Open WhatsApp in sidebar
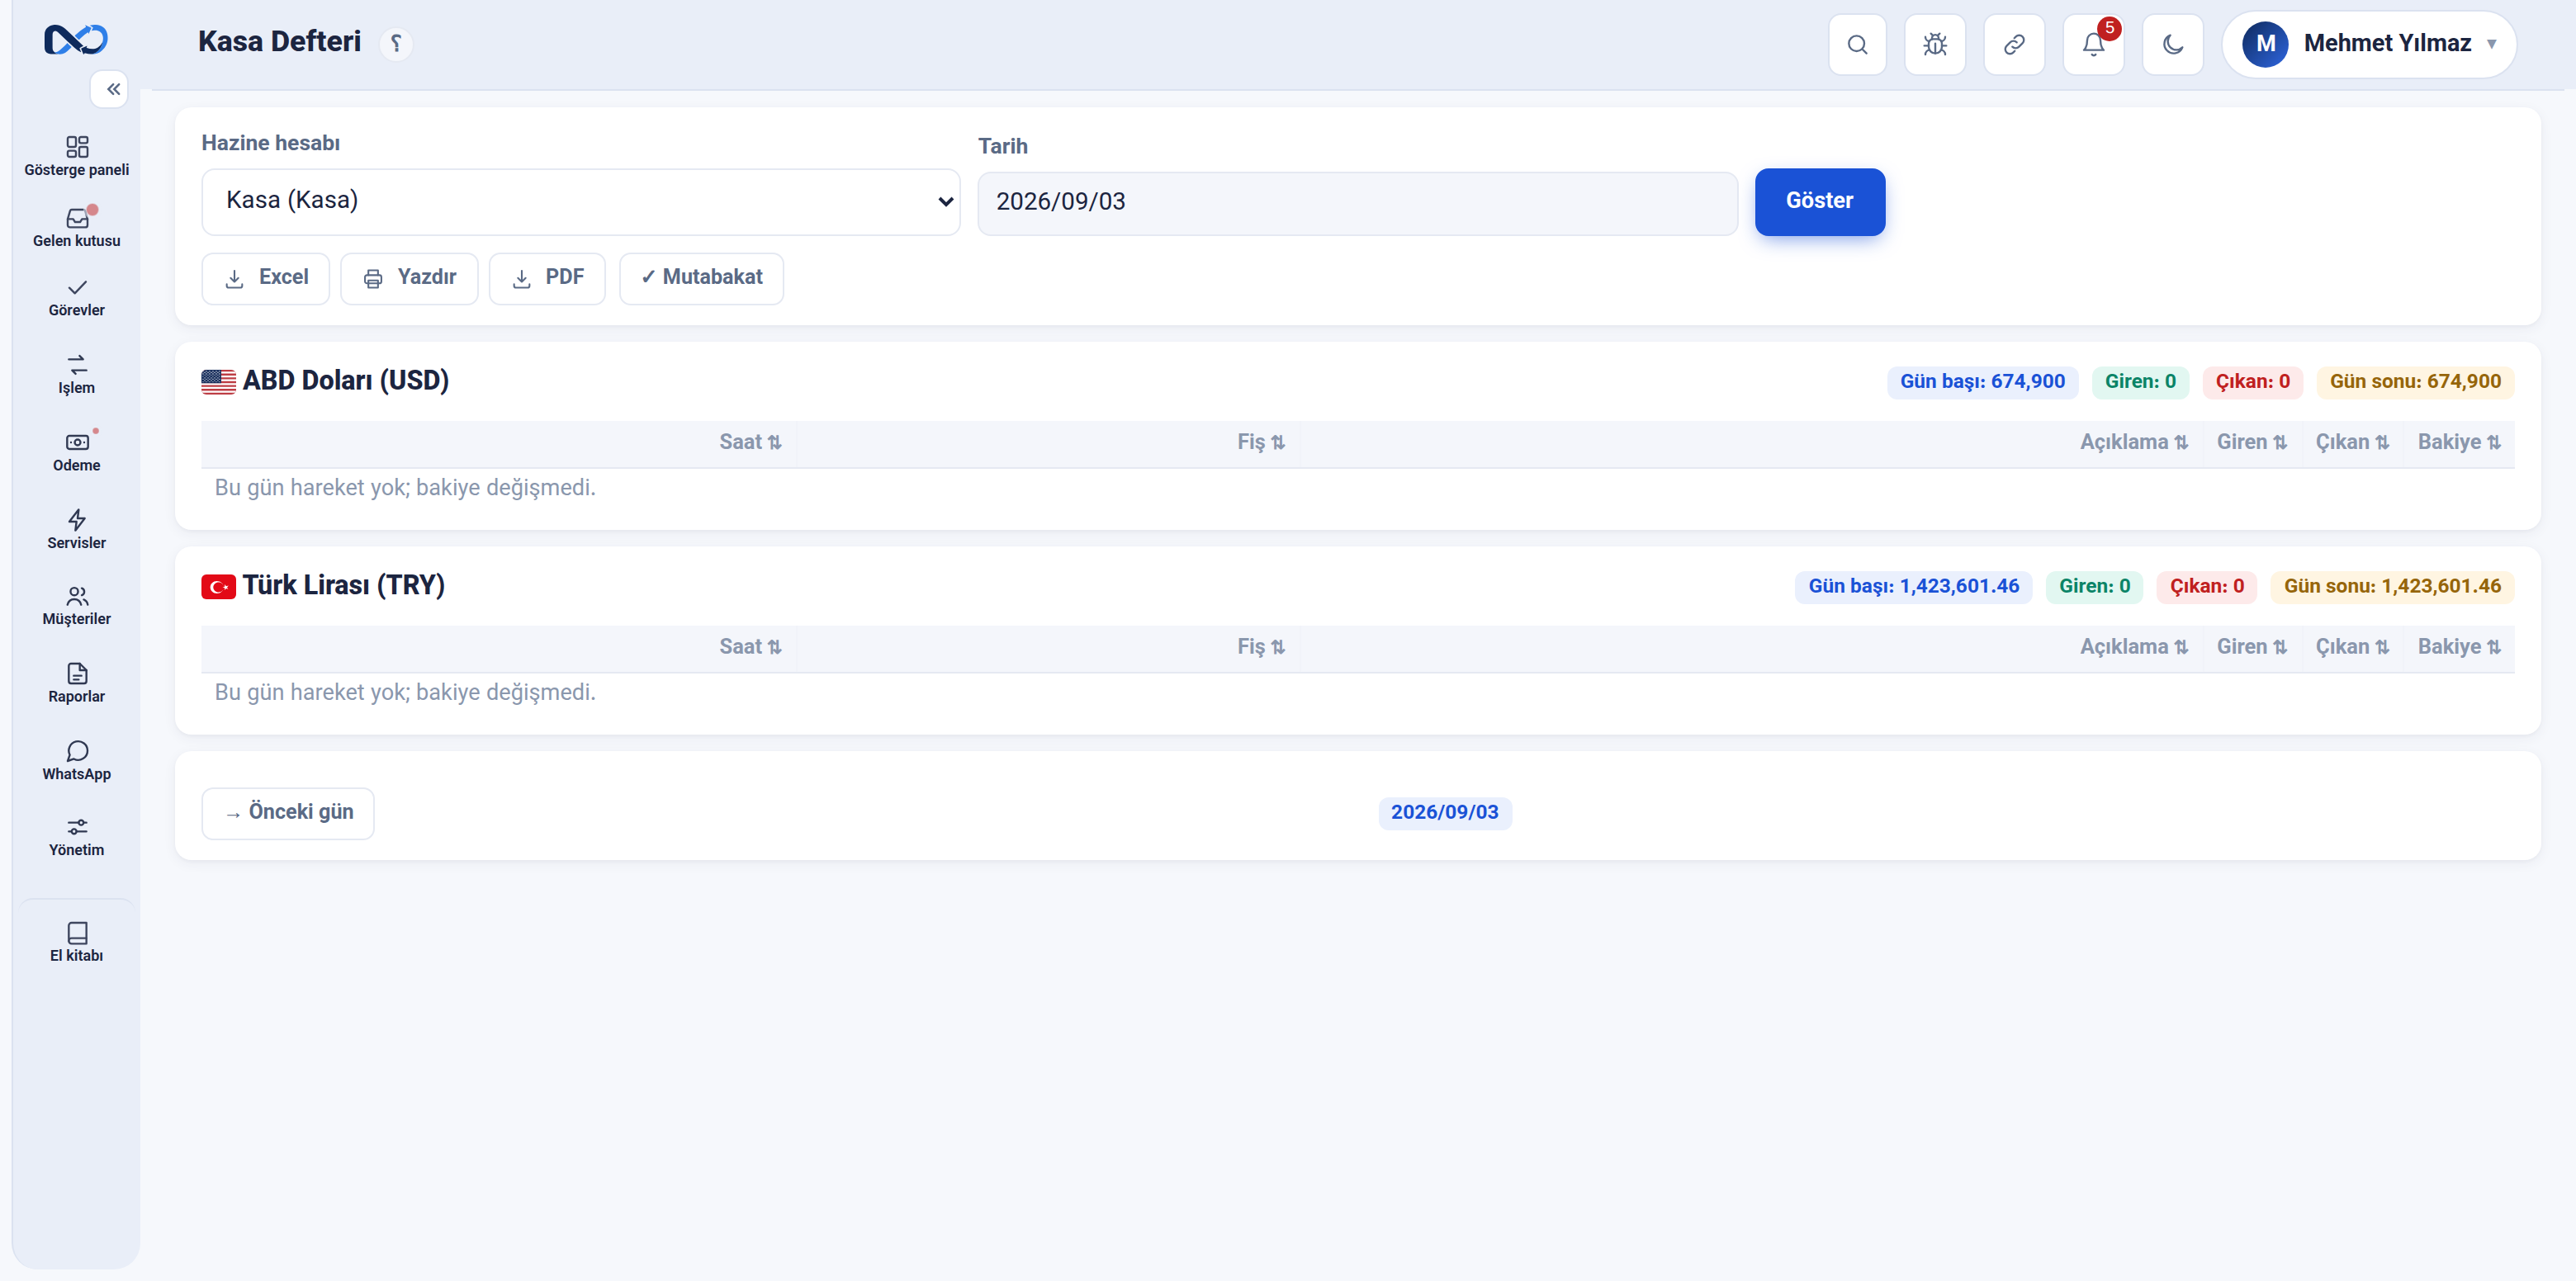Image resolution: width=2576 pixels, height=1281 pixels. pos(77,761)
